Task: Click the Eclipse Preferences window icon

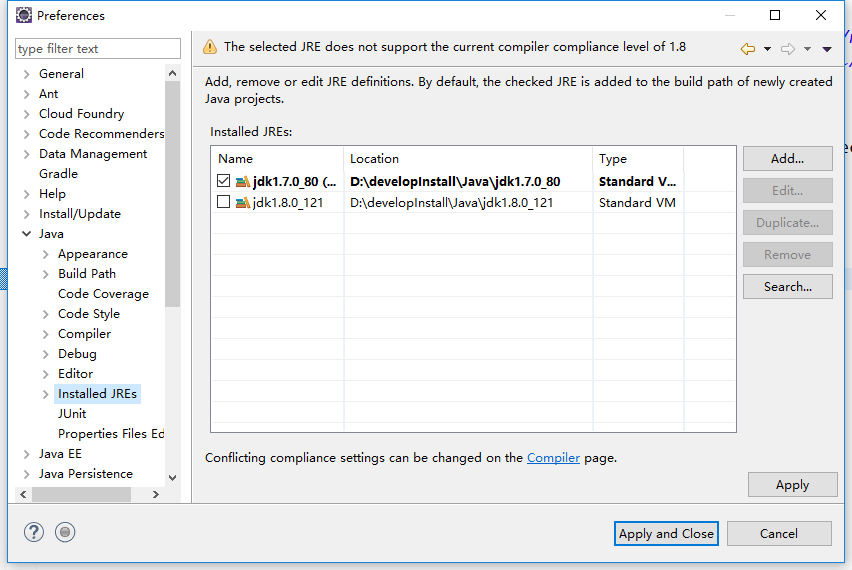Action: [x=24, y=15]
